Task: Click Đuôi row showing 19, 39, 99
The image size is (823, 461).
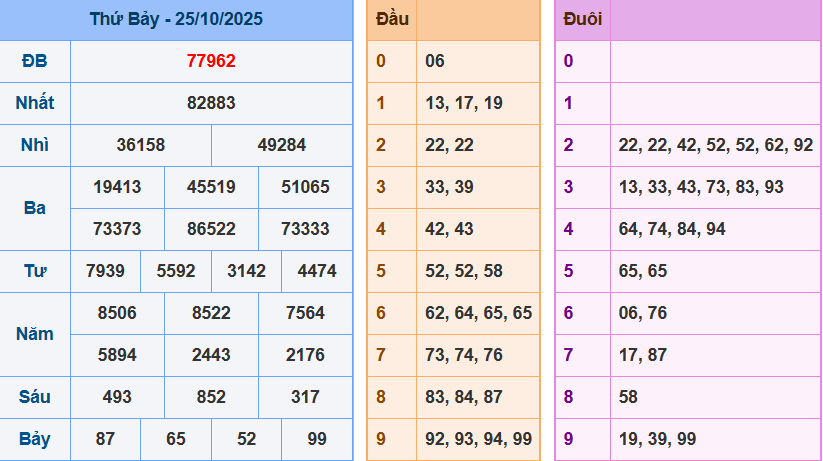Action: (657, 439)
